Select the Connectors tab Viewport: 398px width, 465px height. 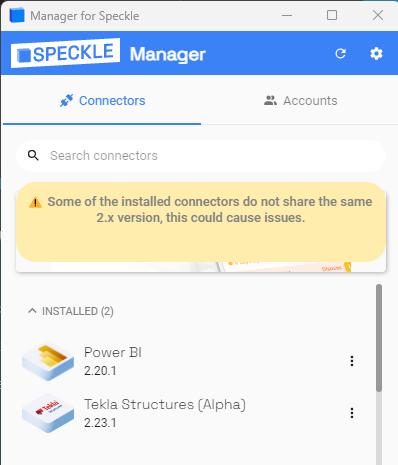pyautogui.click(x=102, y=100)
